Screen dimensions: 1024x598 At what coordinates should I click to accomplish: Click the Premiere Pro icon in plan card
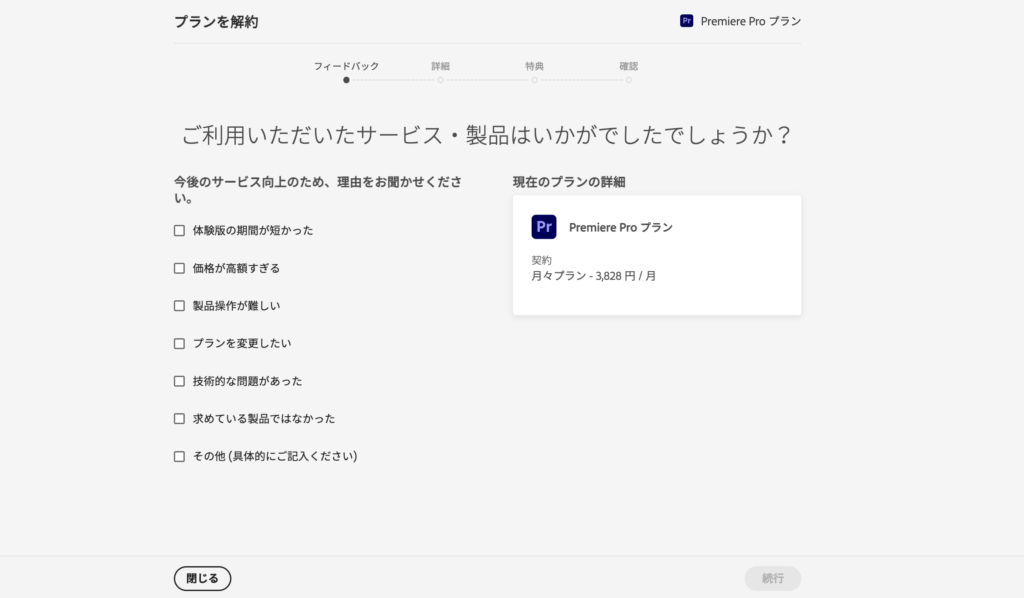[544, 227]
